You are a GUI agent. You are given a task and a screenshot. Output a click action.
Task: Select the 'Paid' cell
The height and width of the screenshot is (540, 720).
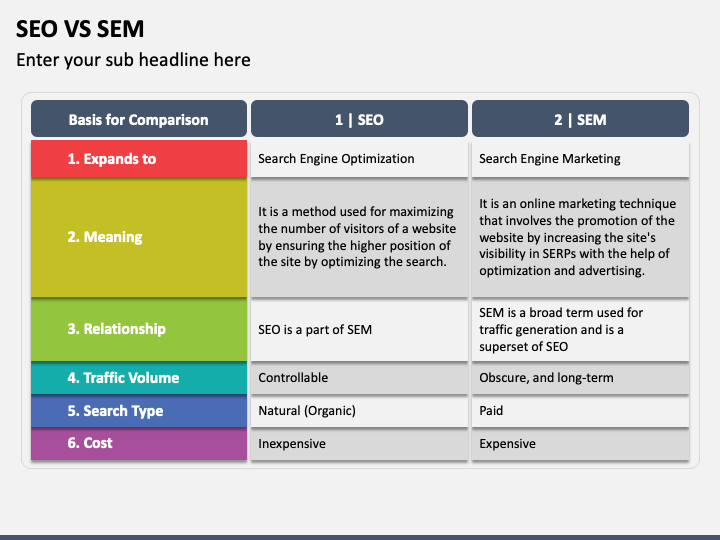coord(580,411)
